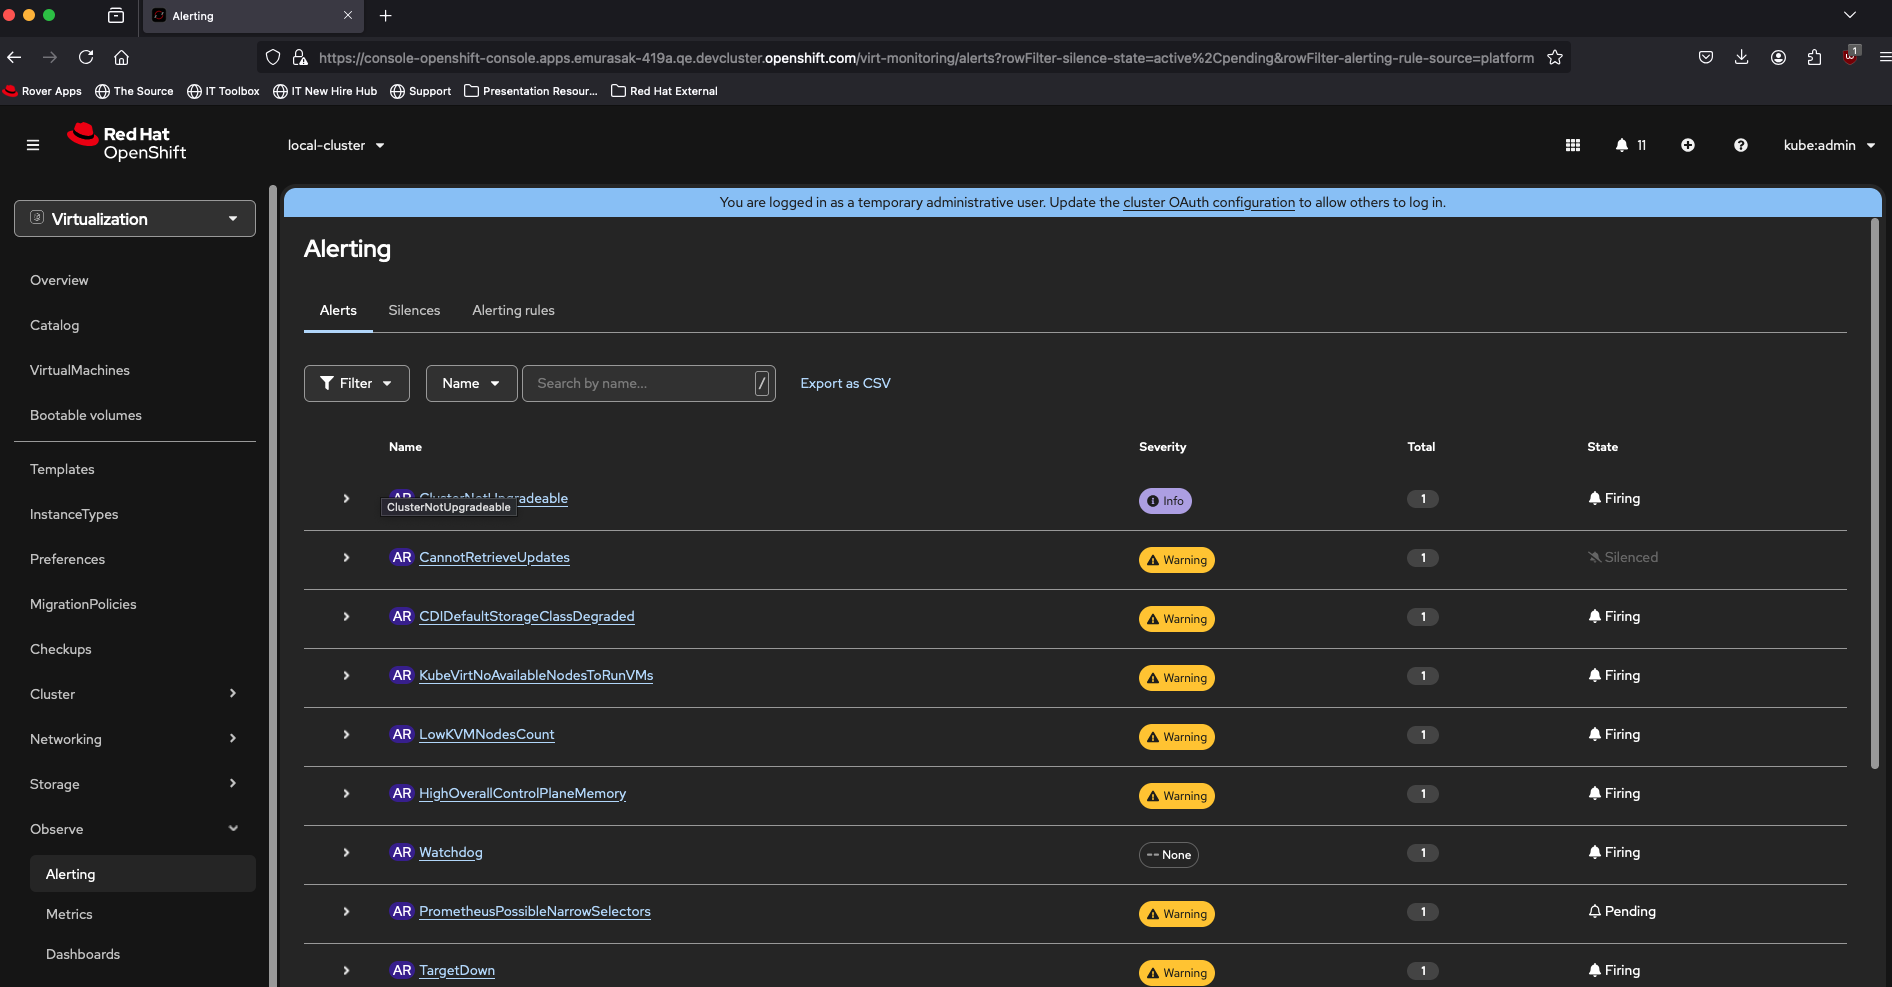Go back in browser history
Screen dimensions: 1892x987
click(x=14, y=57)
